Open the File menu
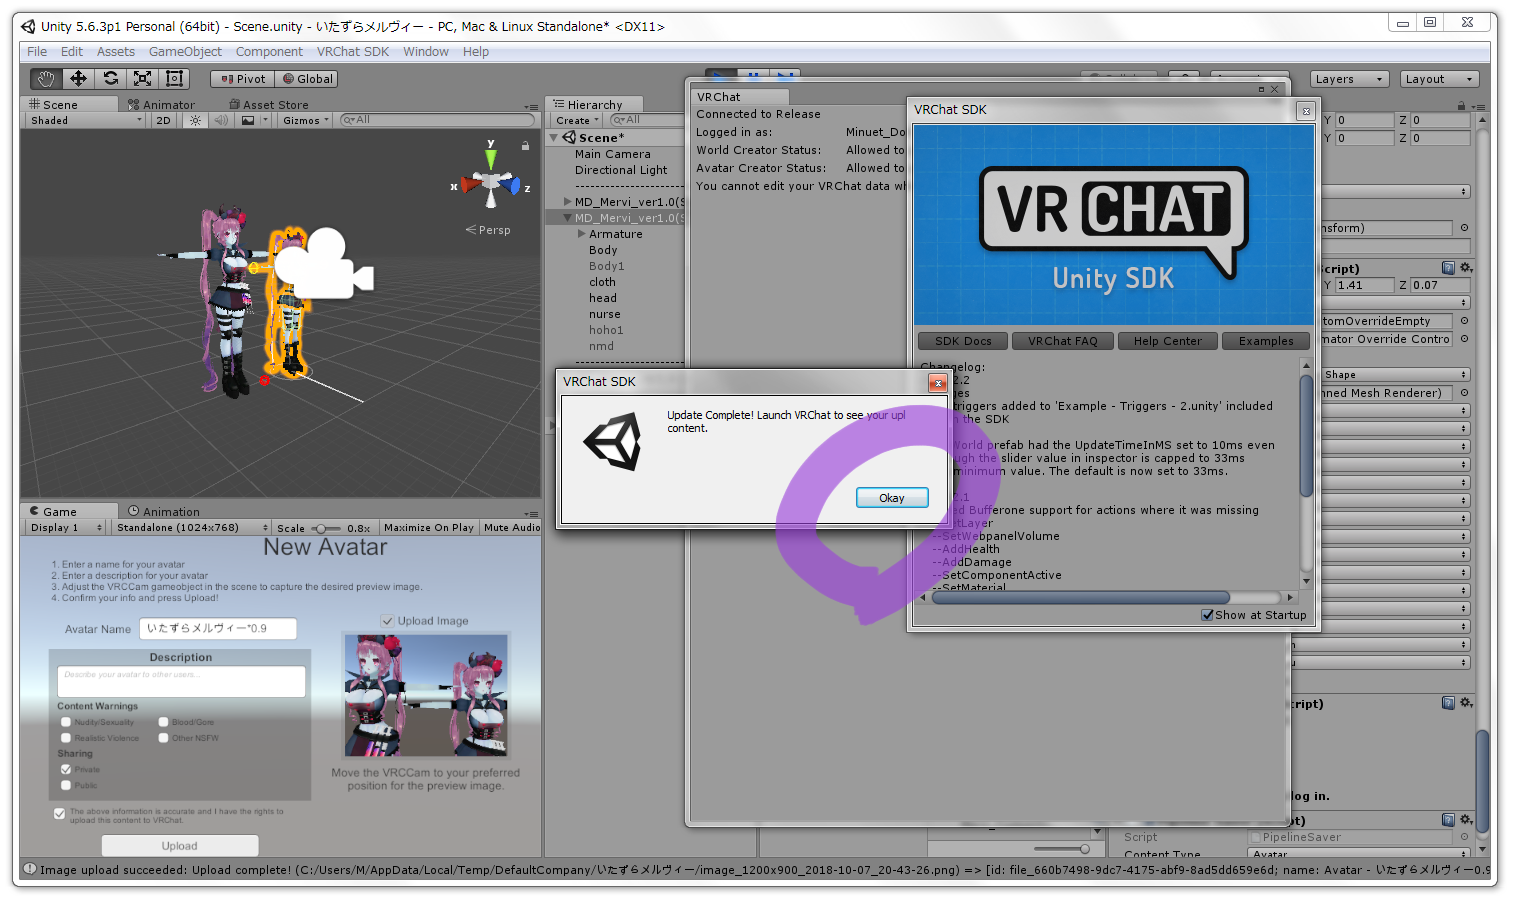 point(37,52)
